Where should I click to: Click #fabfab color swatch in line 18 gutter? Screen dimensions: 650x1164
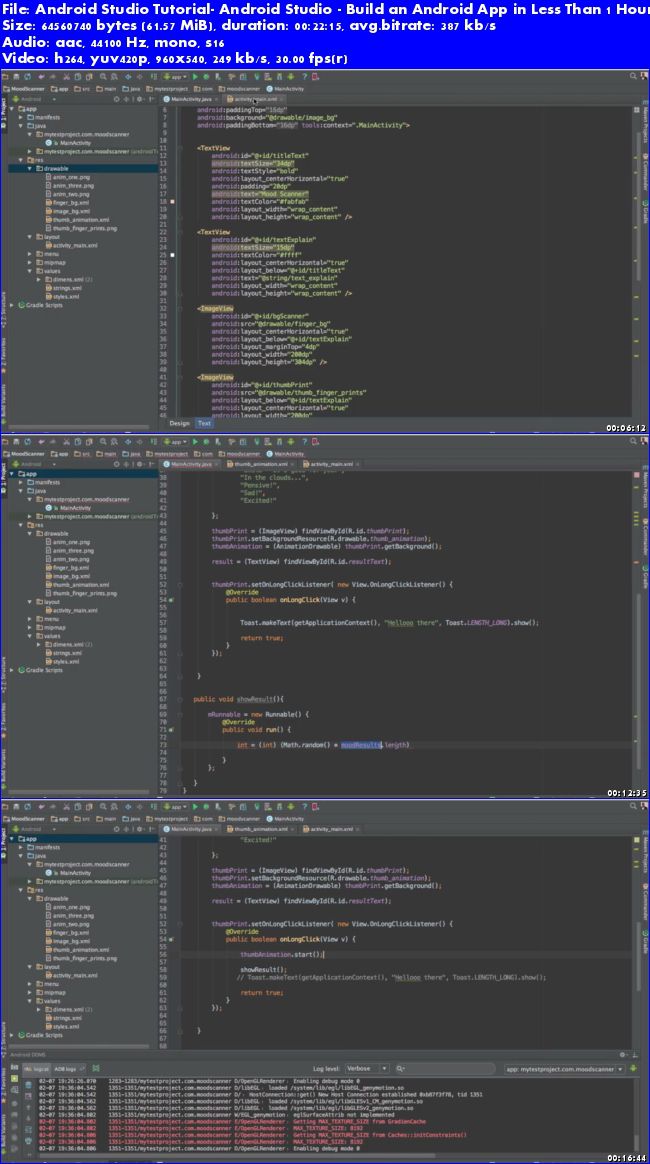coord(173,201)
